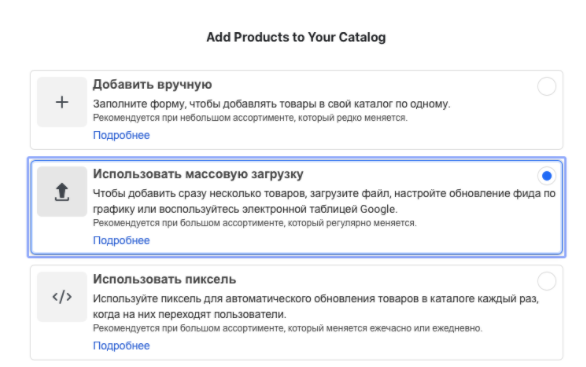Viewport: 586px width, 367px height.
Task: Select the 'Использовать массовую загрузку' radio button
Action: 546,176
